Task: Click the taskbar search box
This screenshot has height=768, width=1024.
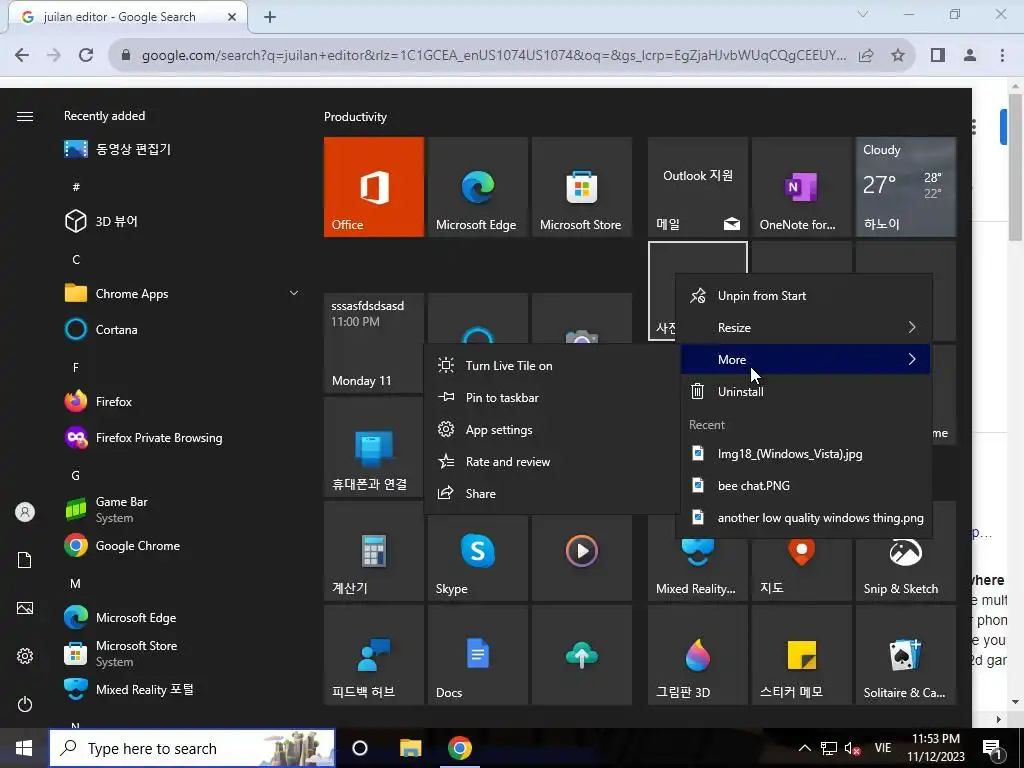Action: pyautogui.click(x=192, y=748)
